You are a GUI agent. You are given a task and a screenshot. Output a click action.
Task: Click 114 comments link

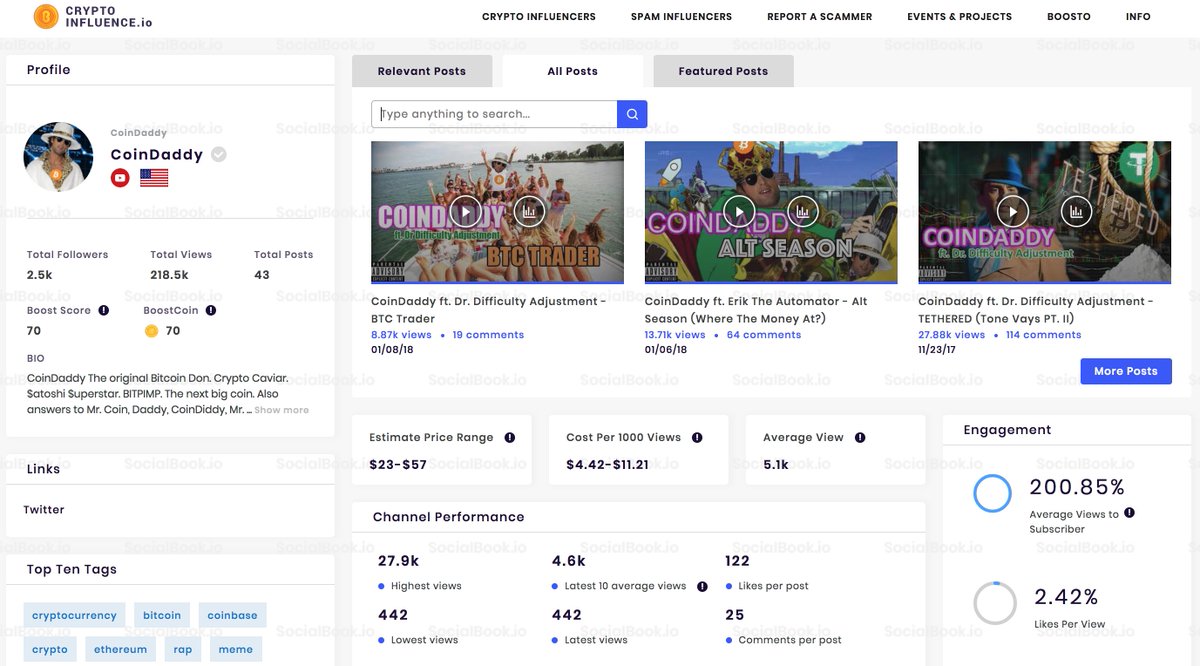click(1043, 335)
